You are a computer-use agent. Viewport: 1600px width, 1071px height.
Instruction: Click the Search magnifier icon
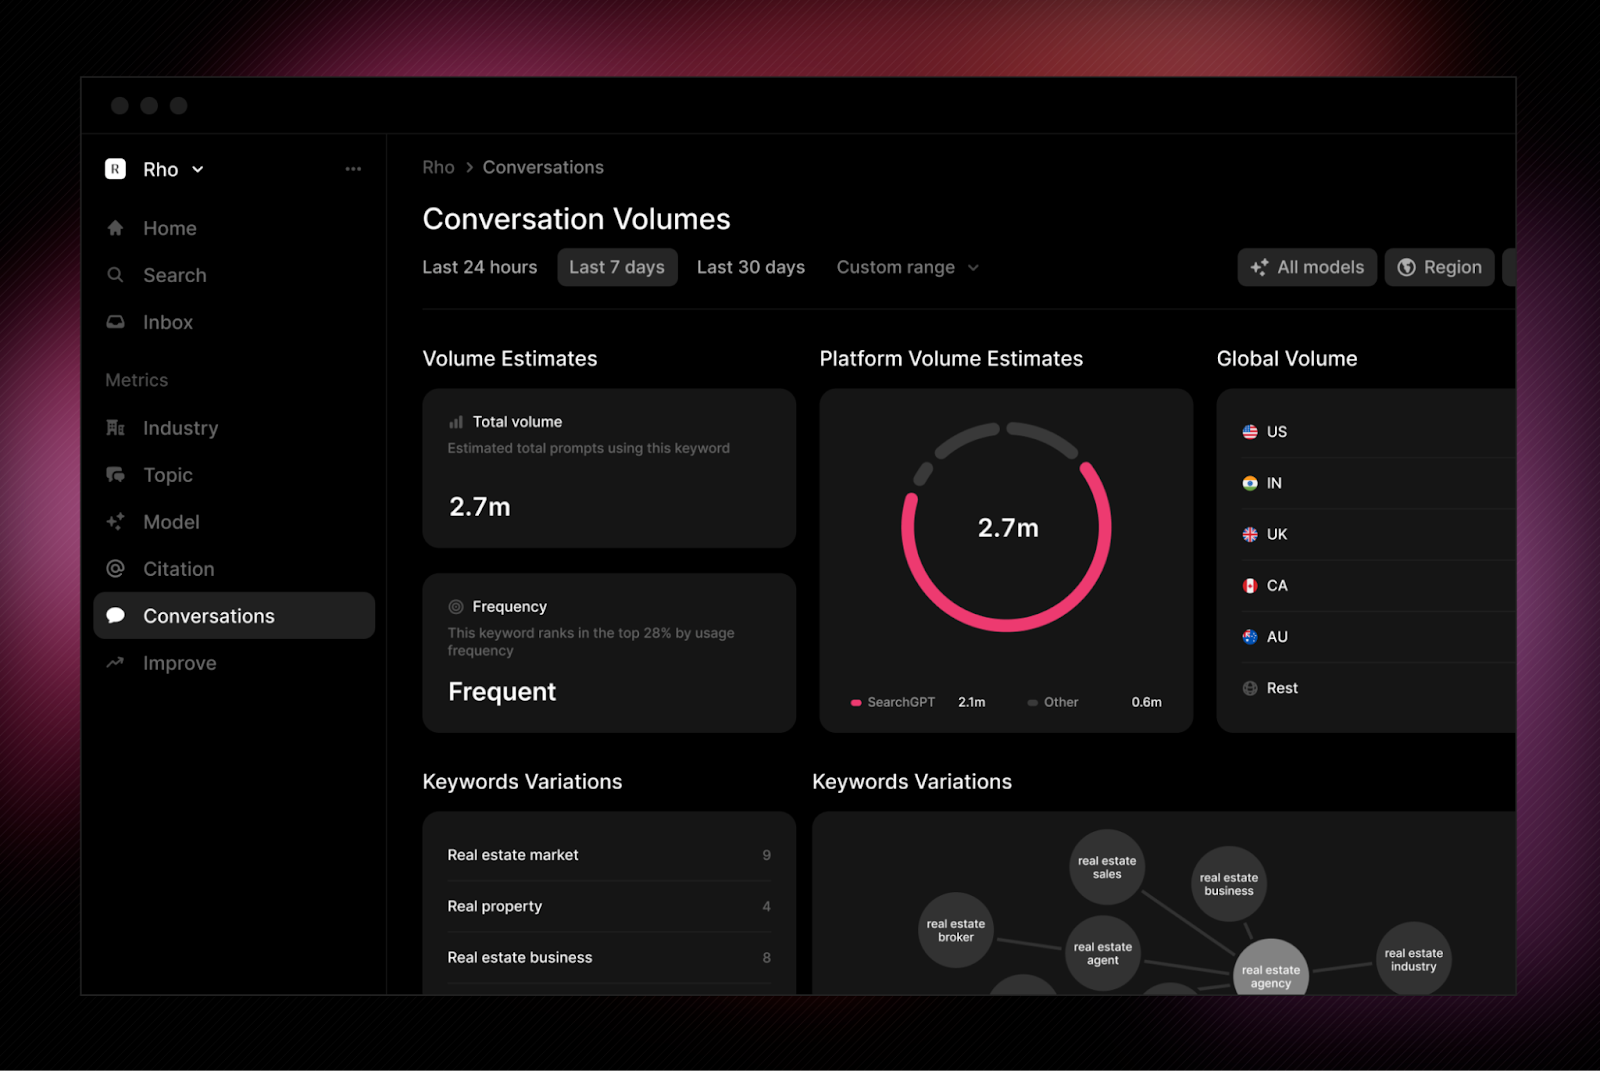click(116, 275)
